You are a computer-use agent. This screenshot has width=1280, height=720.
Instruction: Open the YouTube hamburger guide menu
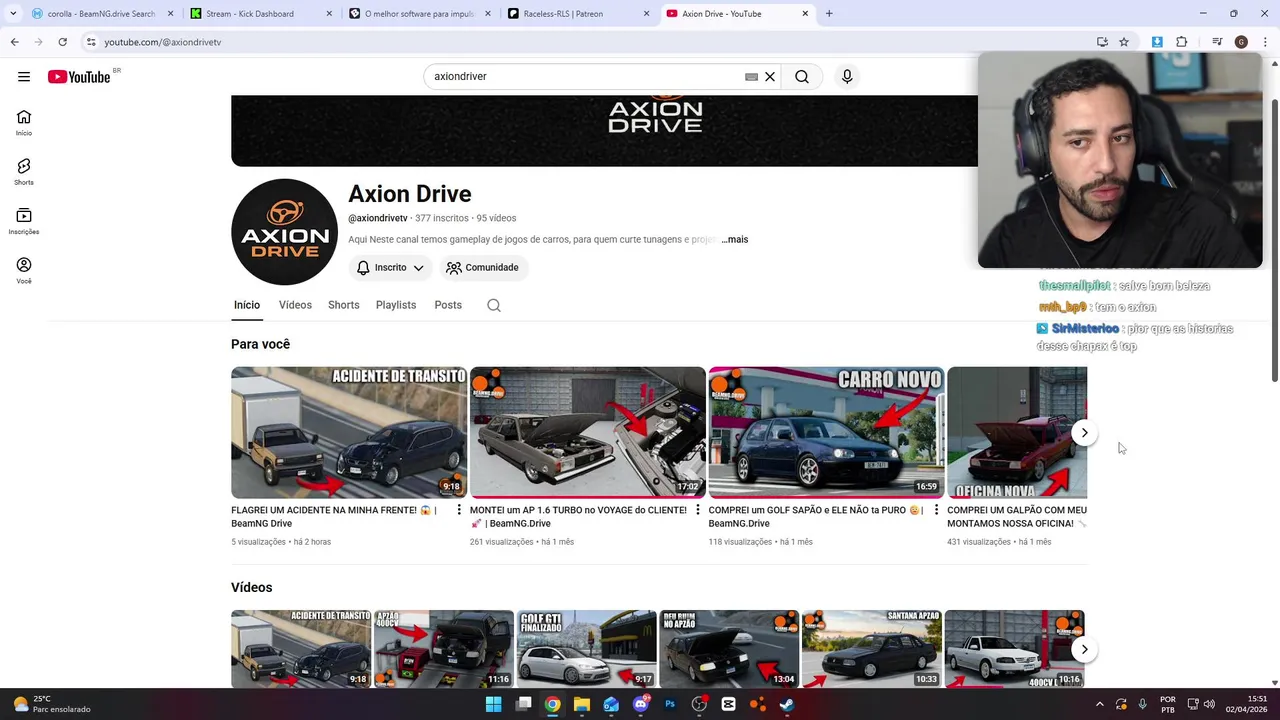click(x=24, y=77)
